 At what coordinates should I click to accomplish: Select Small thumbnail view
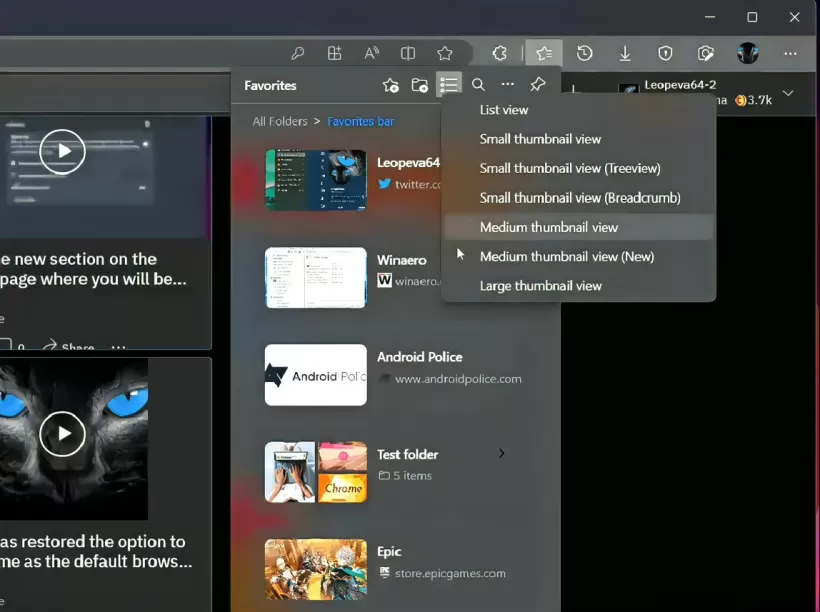pyautogui.click(x=578, y=139)
